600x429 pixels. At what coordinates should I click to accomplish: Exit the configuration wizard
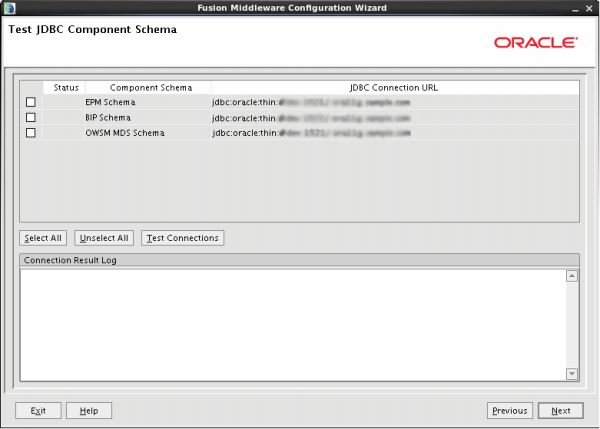point(38,410)
